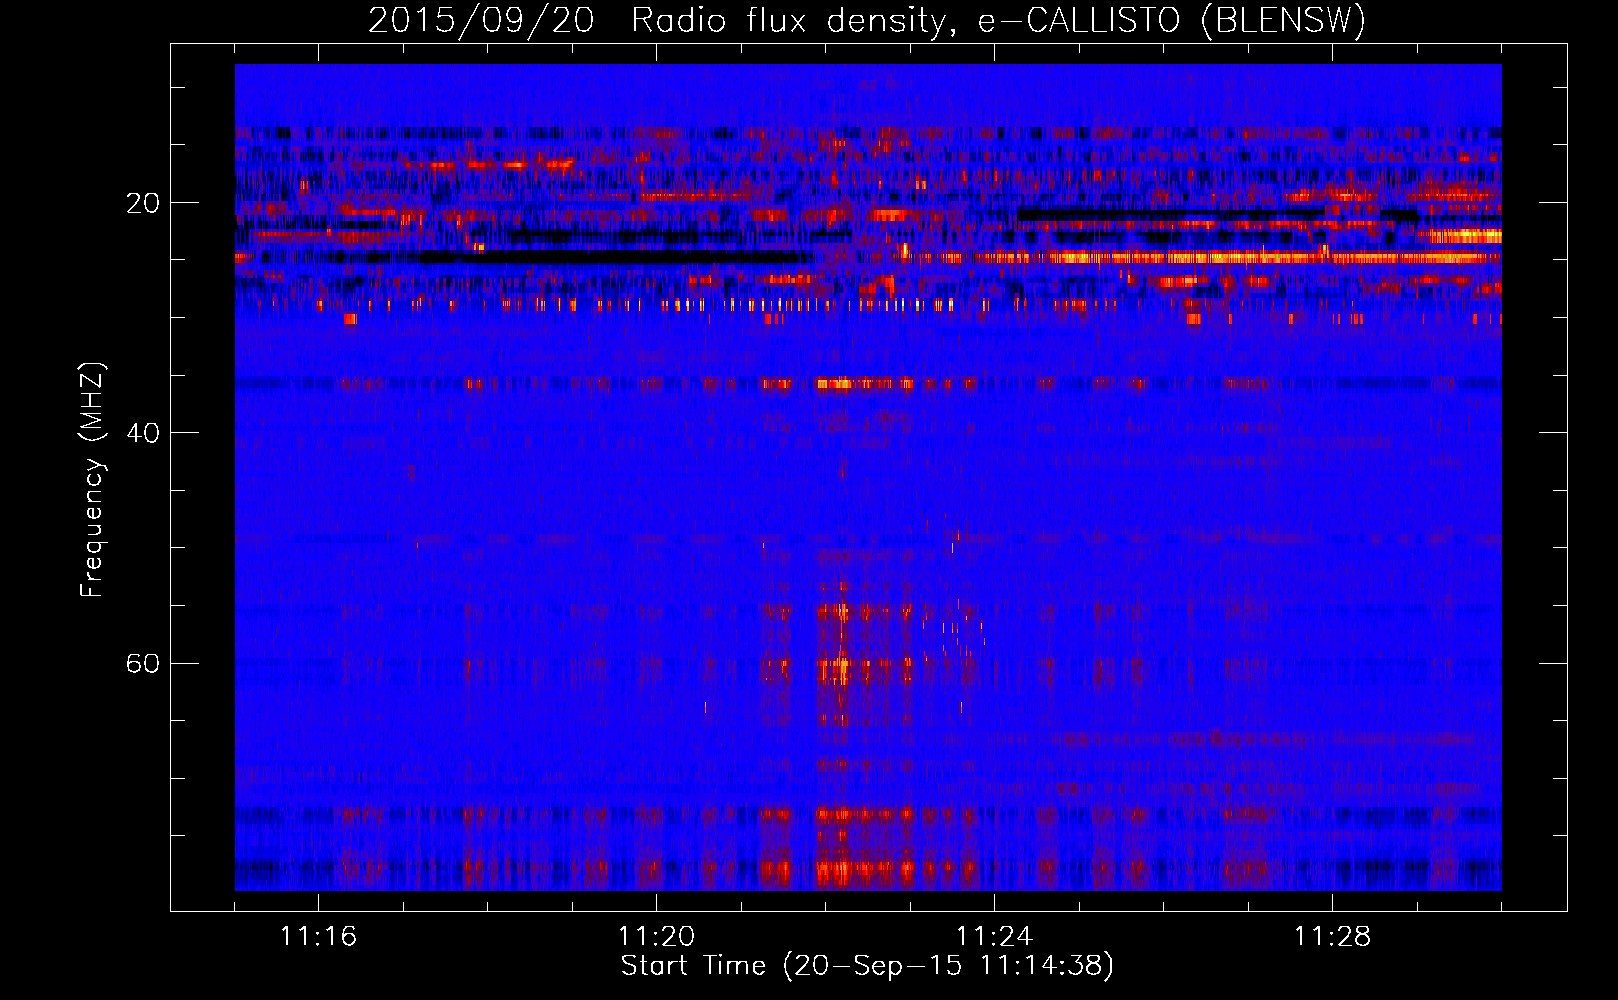This screenshot has height=1000, width=1618.
Task: Click the 'Frequency (MHZ)' axis label
Action: (92, 480)
